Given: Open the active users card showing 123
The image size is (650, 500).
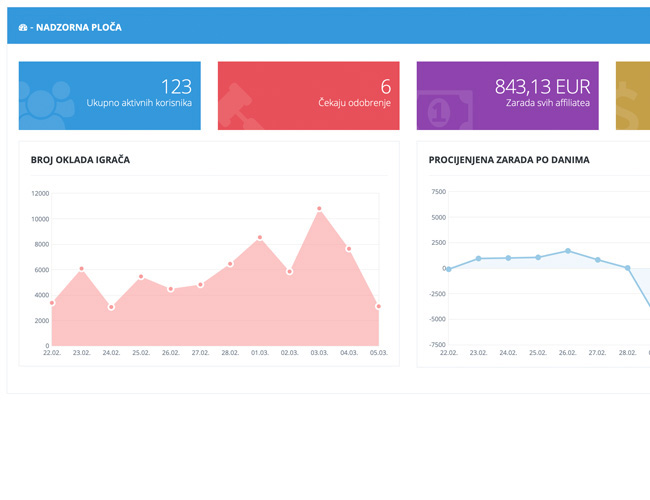Looking at the screenshot, I should (x=109, y=96).
